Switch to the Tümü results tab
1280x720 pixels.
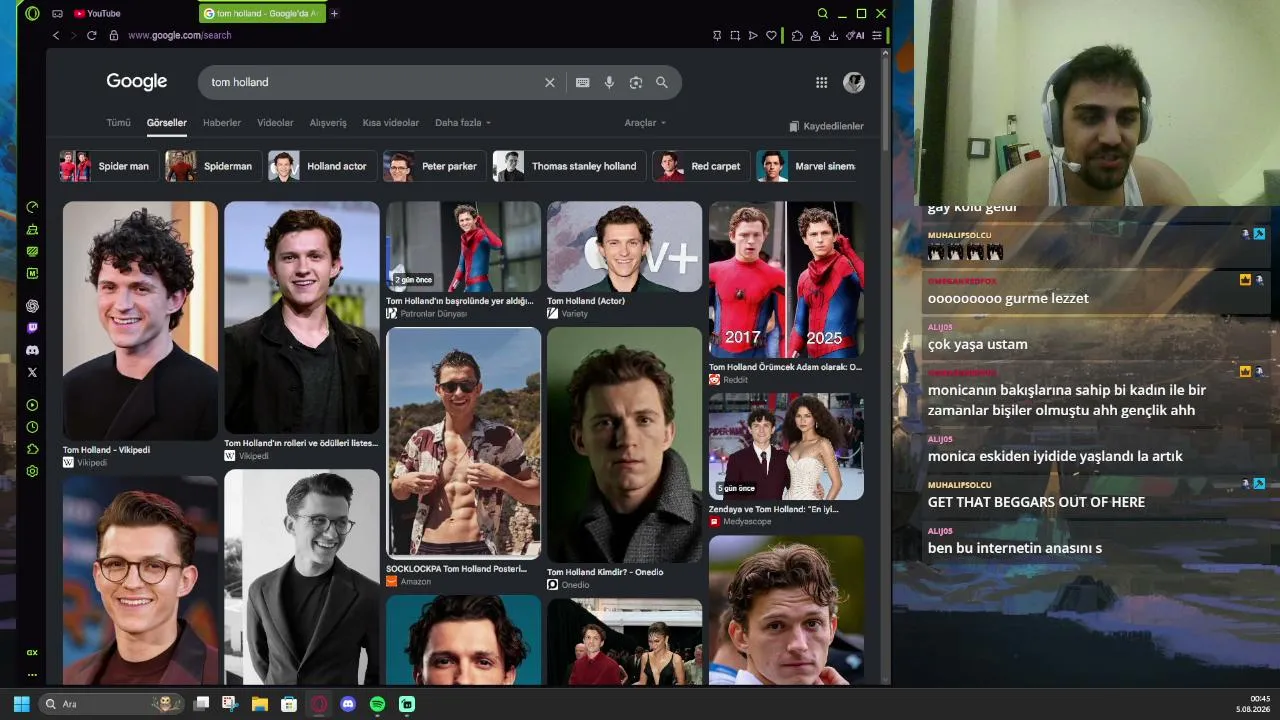point(118,123)
